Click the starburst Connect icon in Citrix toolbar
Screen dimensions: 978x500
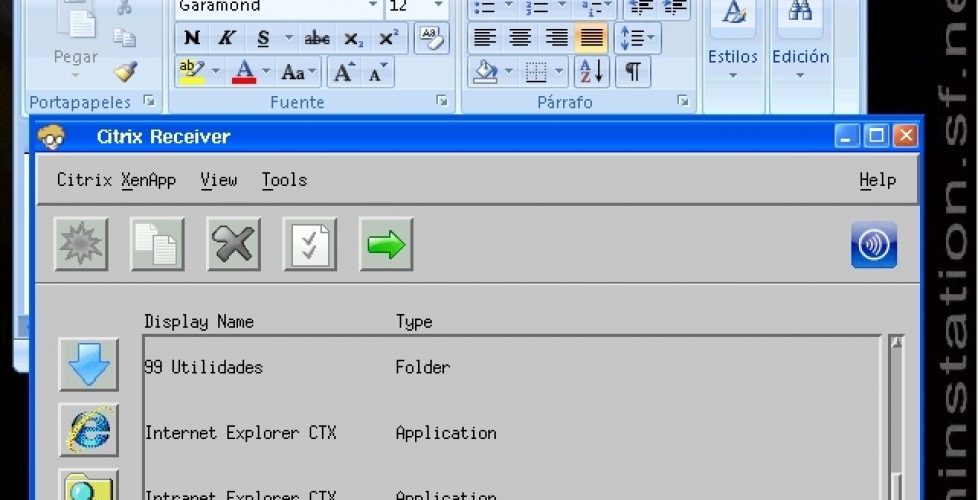(81, 244)
